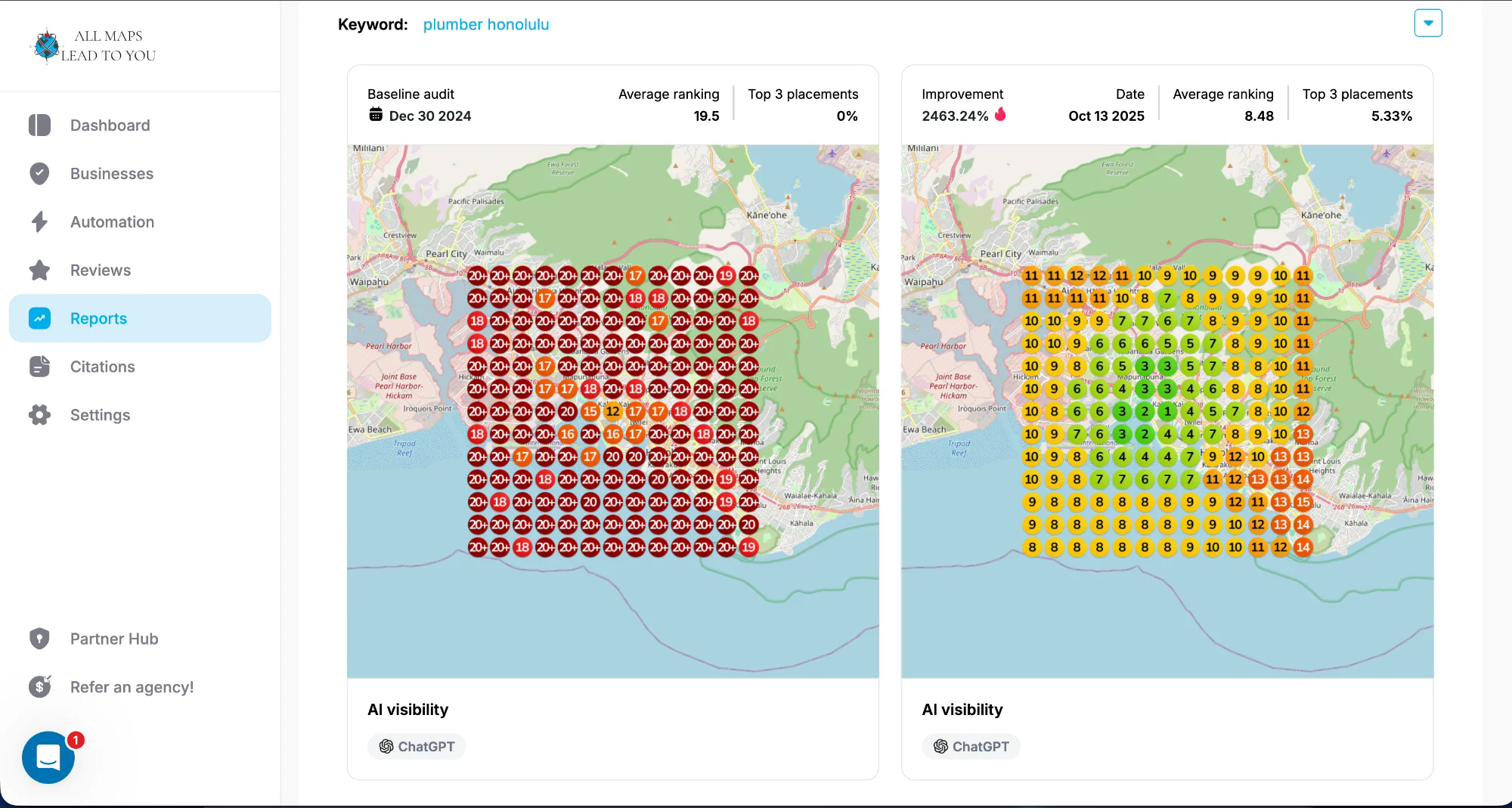Image resolution: width=1512 pixels, height=812 pixels.
Task: Click the orange rank 12 baseline marker
Action: (x=612, y=412)
